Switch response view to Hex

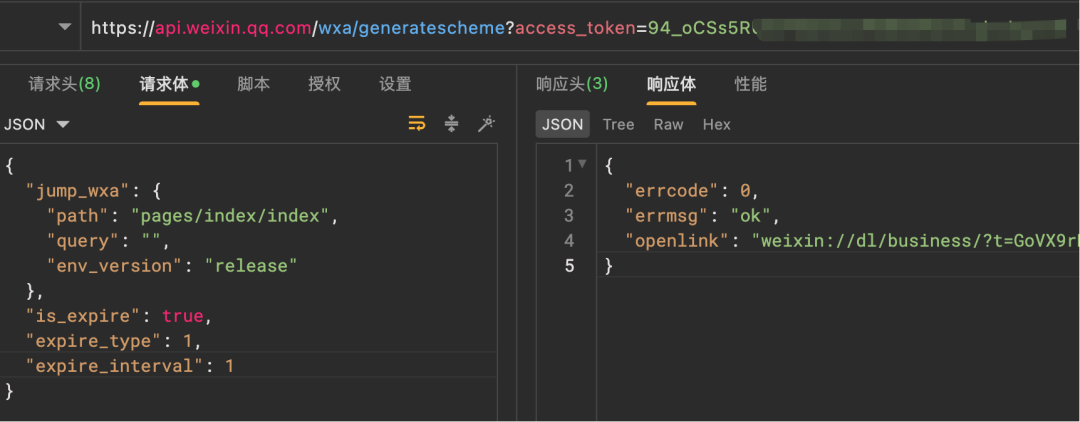(x=716, y=124)
